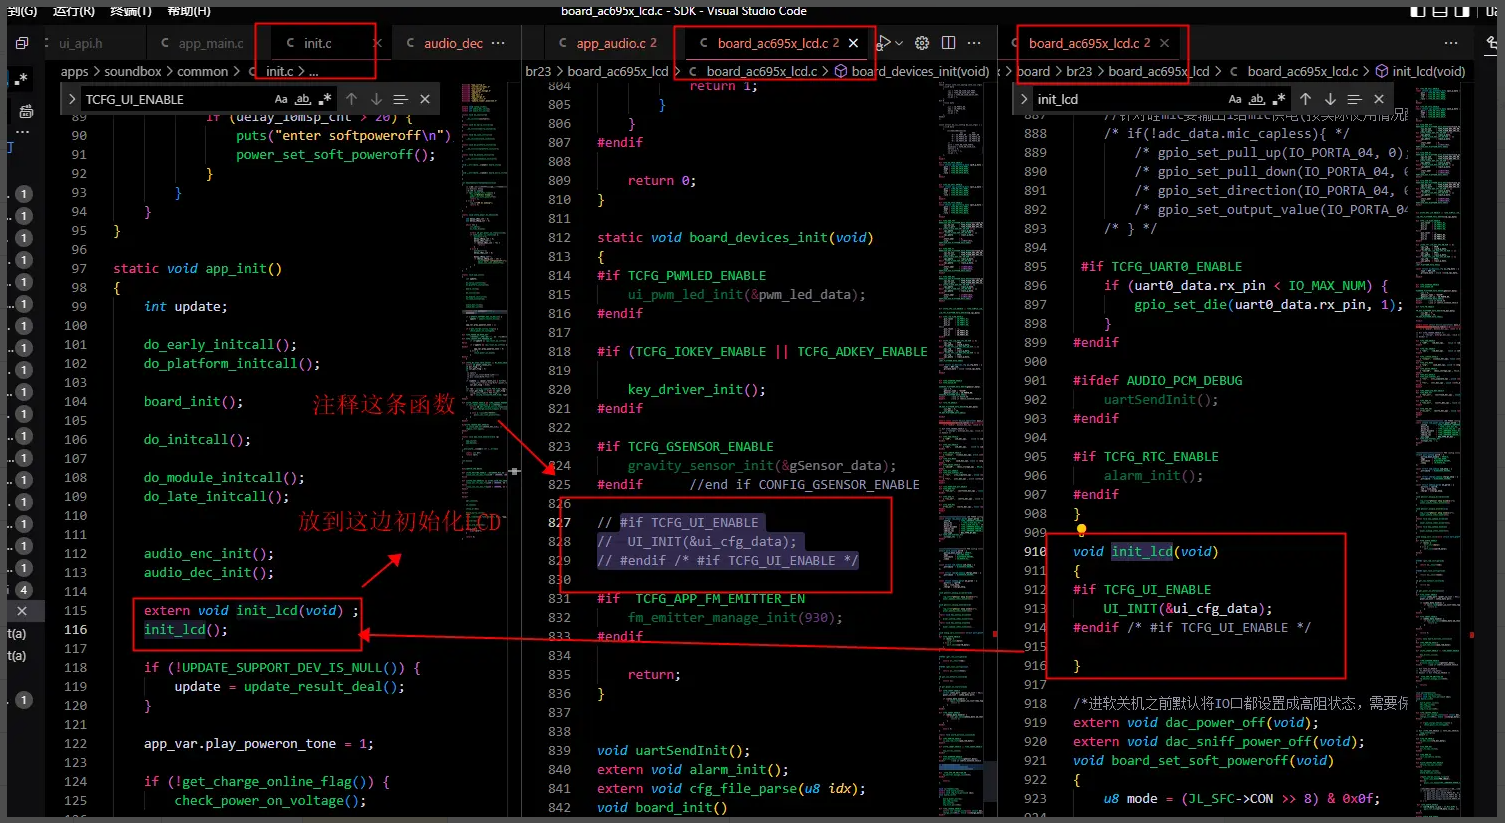
Task: Open soundbox breadcrumb in left editor
Action: [x=133, y=71]
